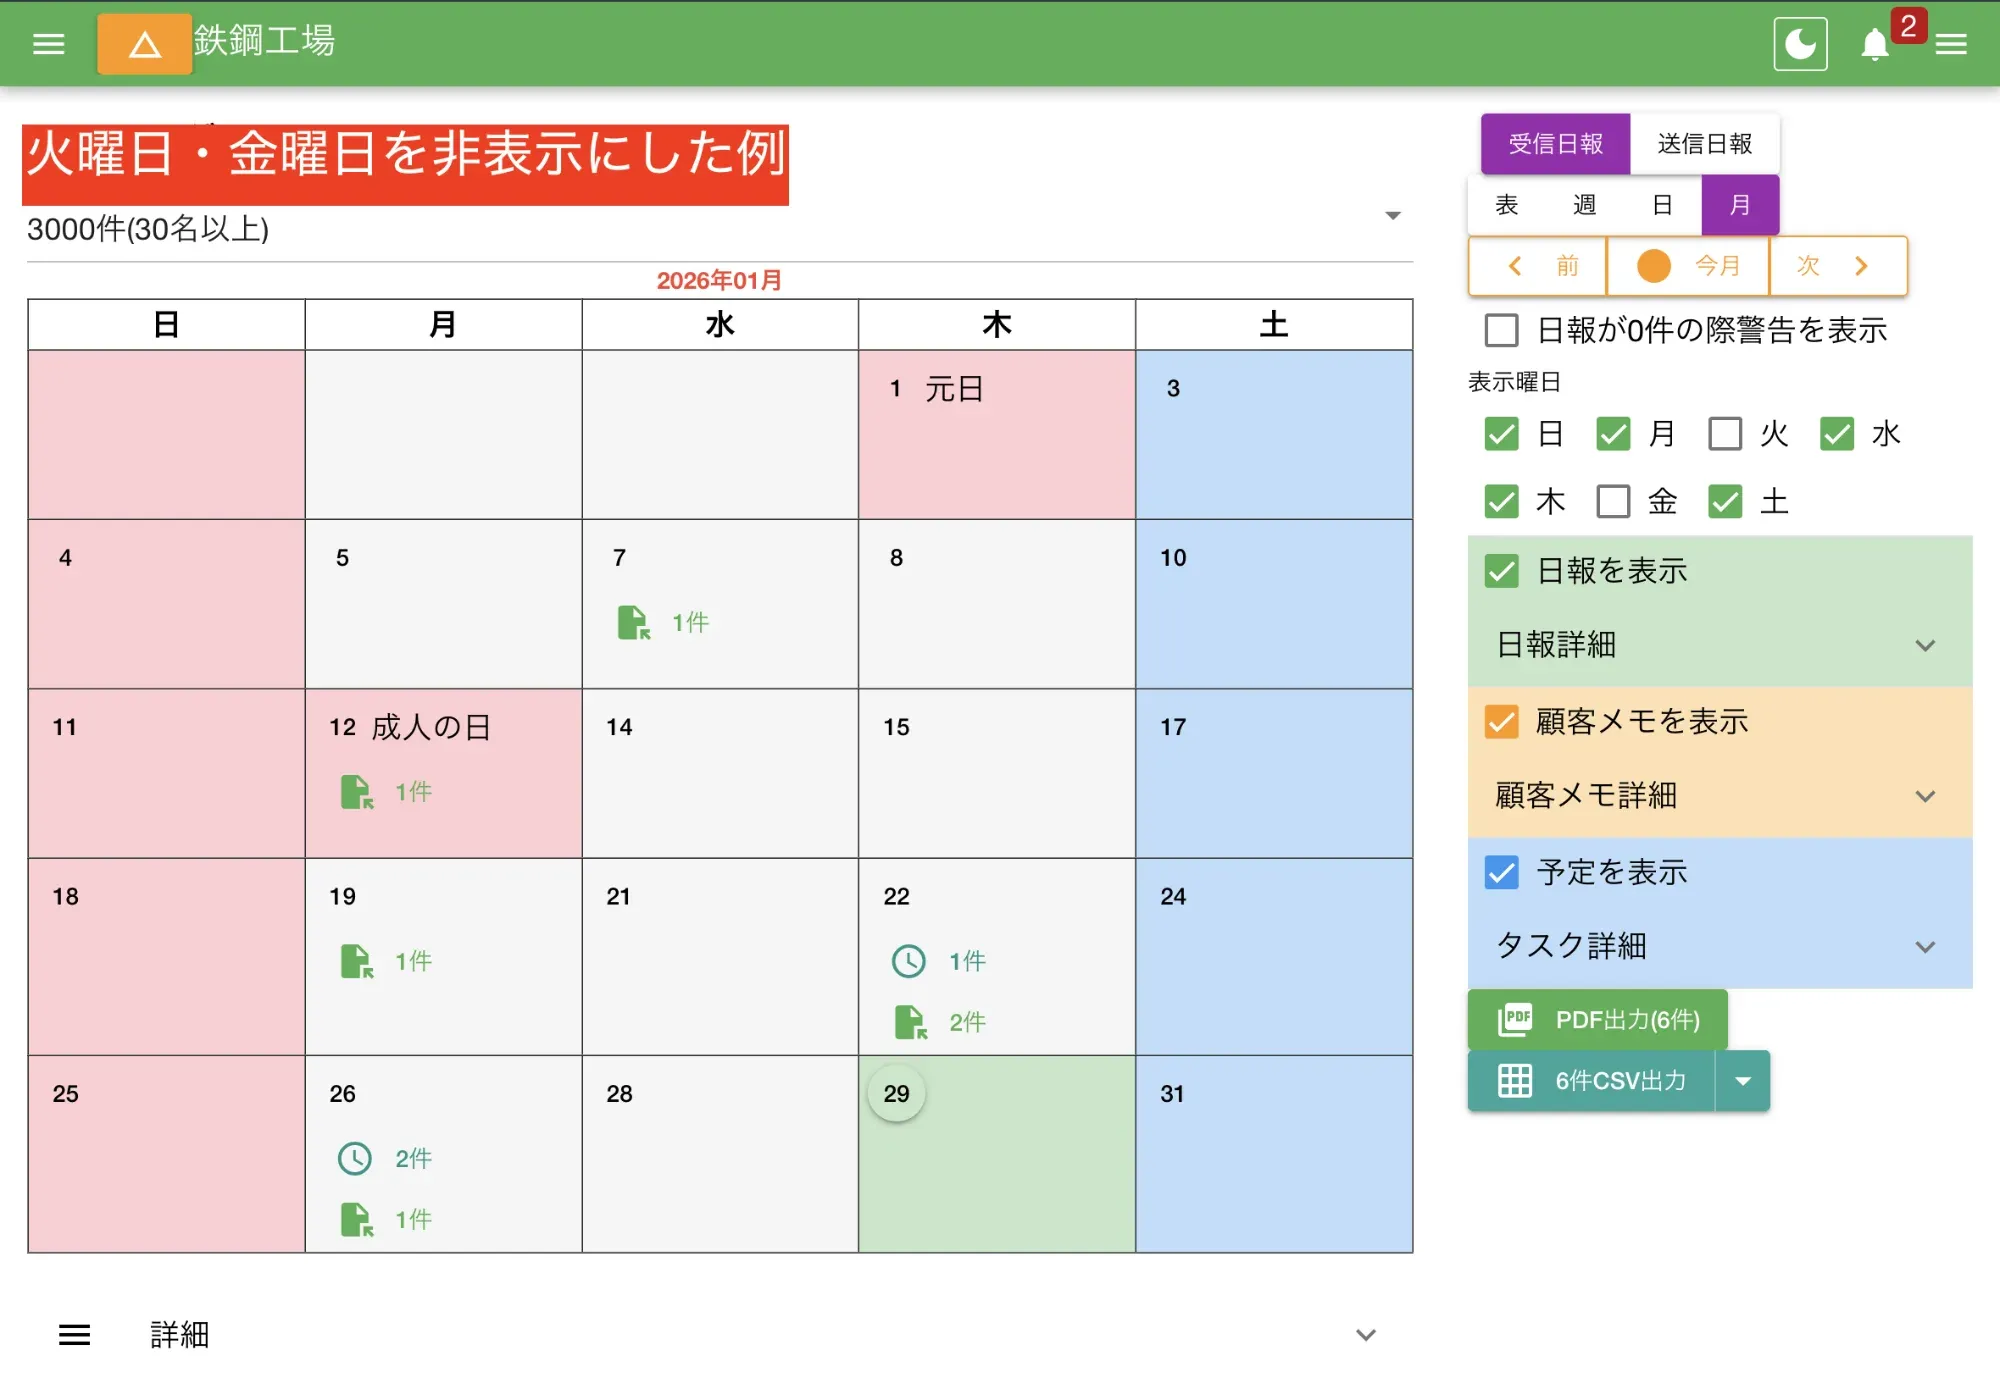Open the notifications bell
This screenshot has width=2000, height=1389.
(x=1875, y=45)
